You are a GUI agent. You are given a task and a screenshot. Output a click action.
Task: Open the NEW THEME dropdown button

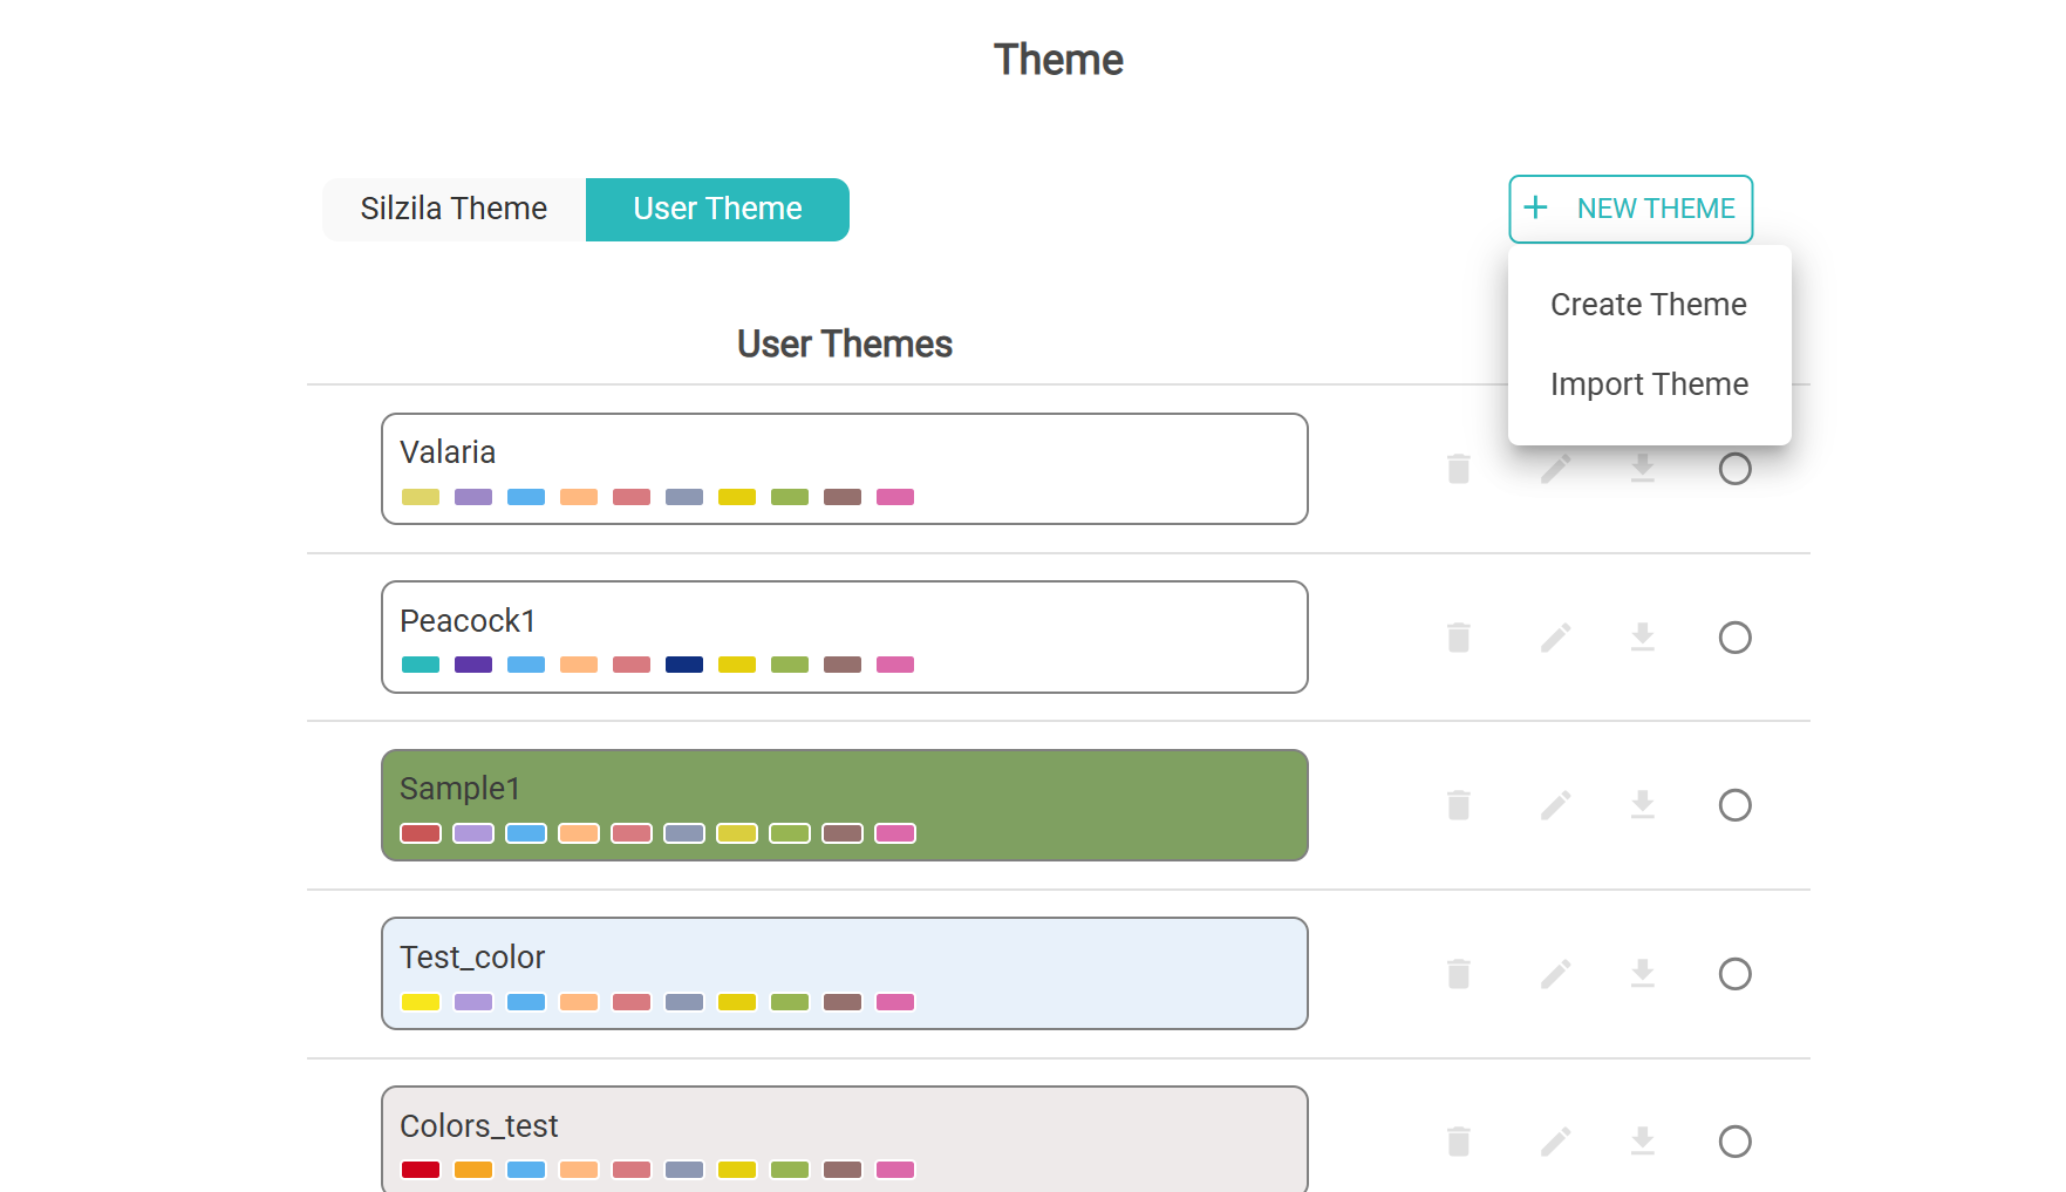tap(1630, 208)
